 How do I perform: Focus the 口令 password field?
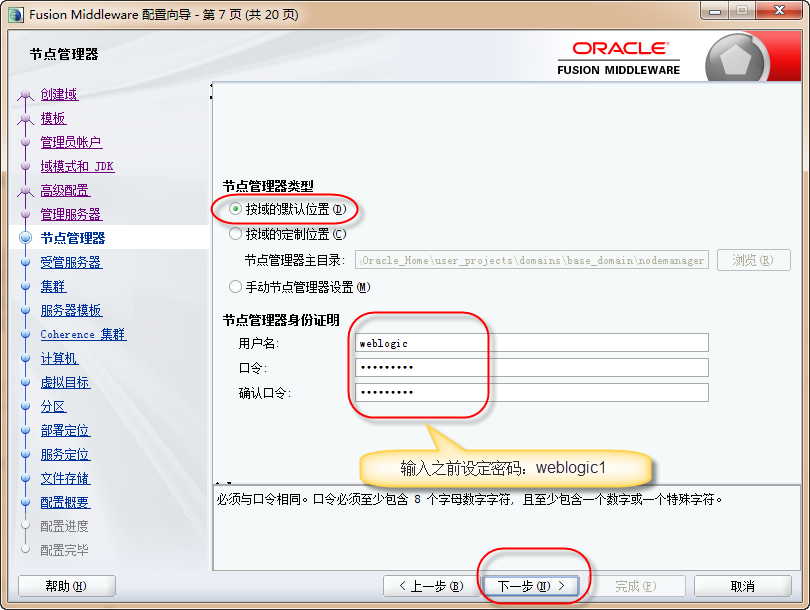(x=532, y=367)
